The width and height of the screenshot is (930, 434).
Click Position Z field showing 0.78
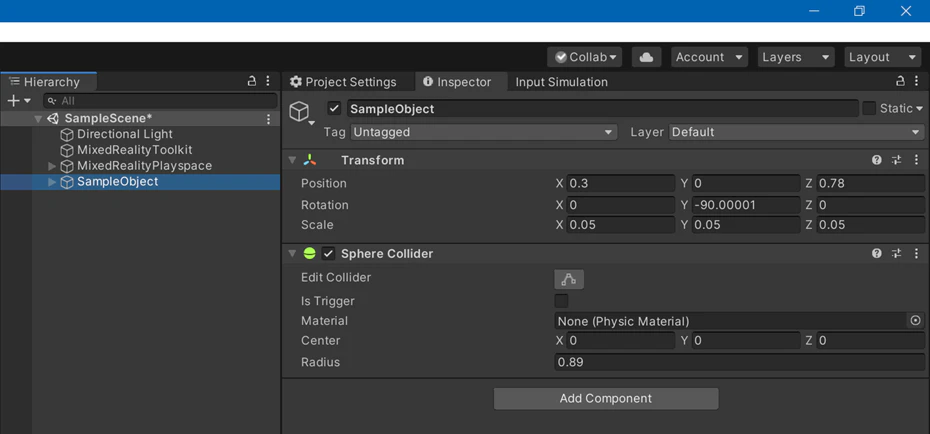click(870, 183)
